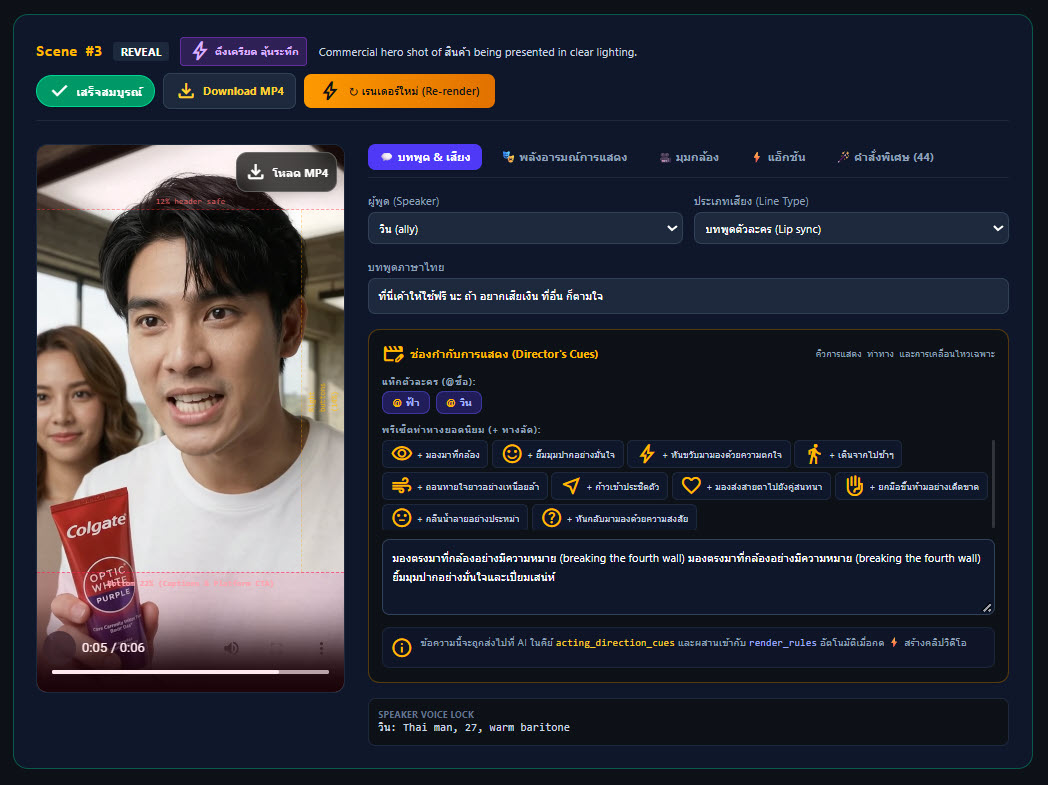Open the แอ็กชัน action tab
This screenshot has width=1048, height=785.
click(779, 157)
